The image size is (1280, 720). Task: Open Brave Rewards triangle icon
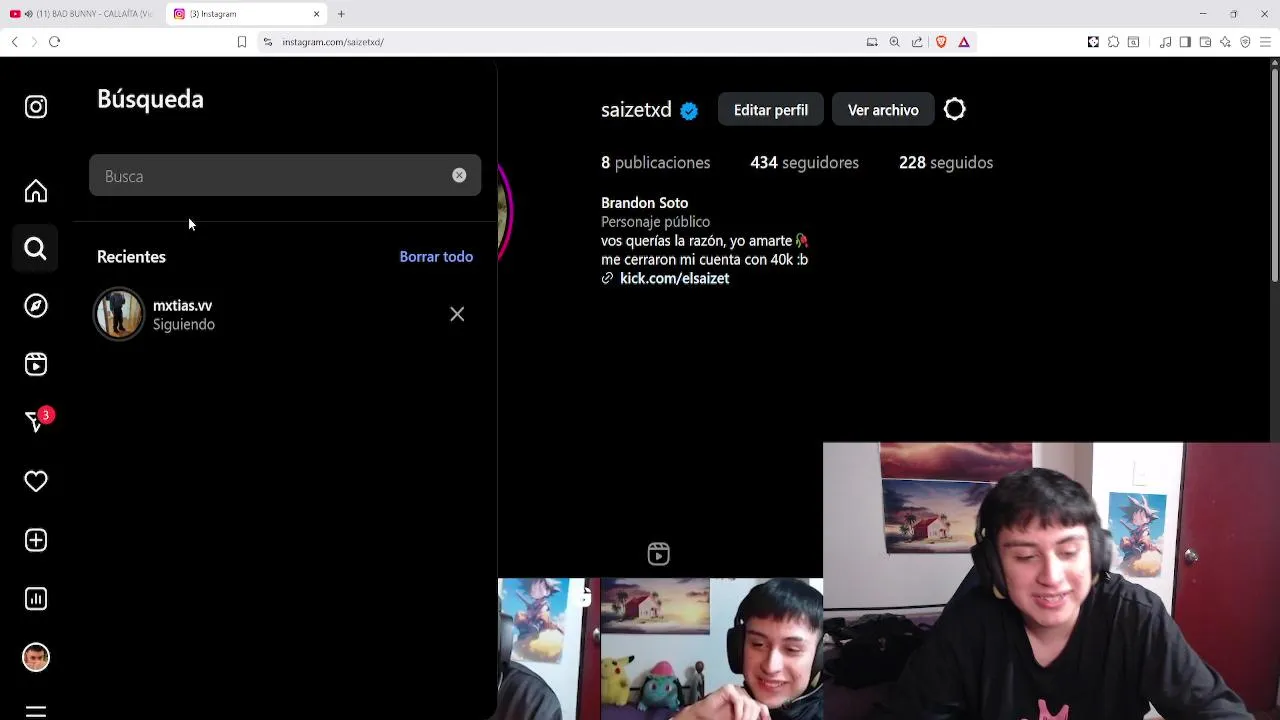[964, 42]
